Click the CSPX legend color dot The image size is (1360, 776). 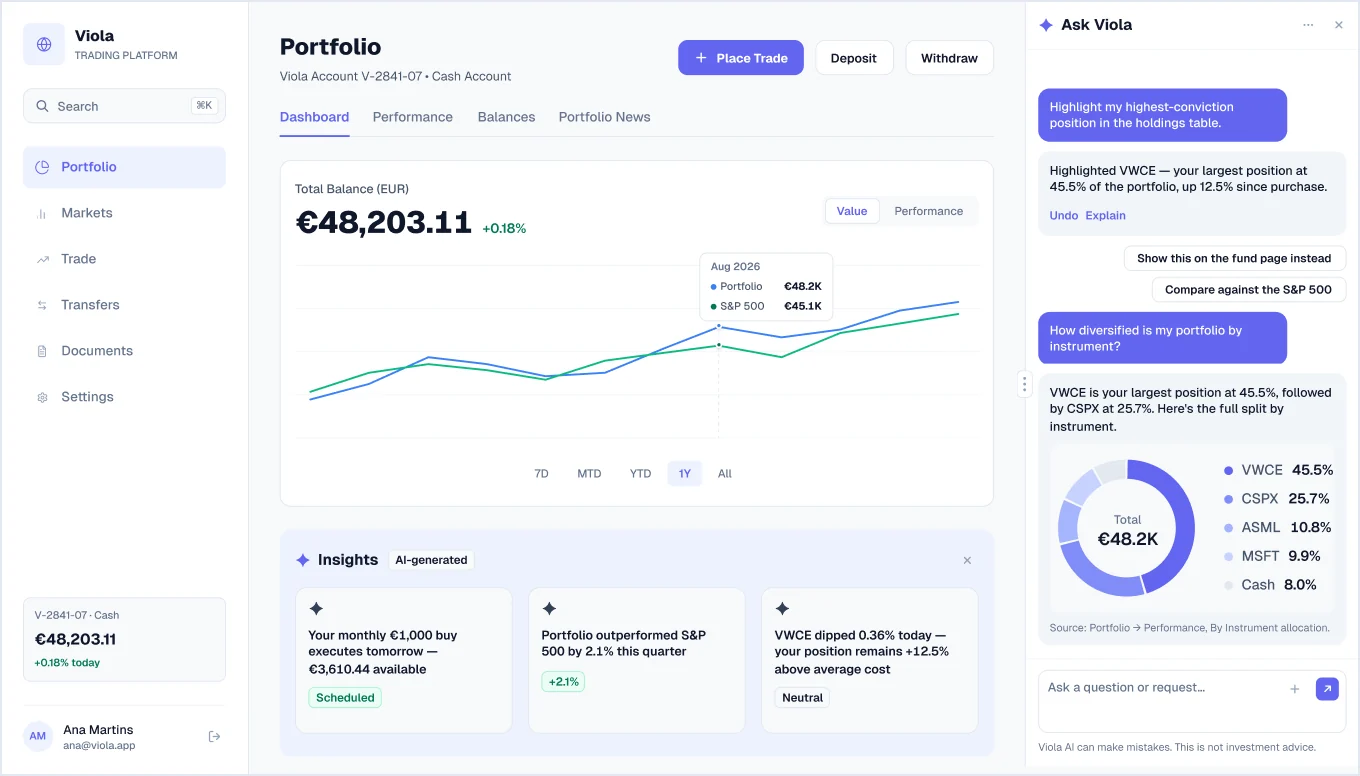(x=1229, y=499)
